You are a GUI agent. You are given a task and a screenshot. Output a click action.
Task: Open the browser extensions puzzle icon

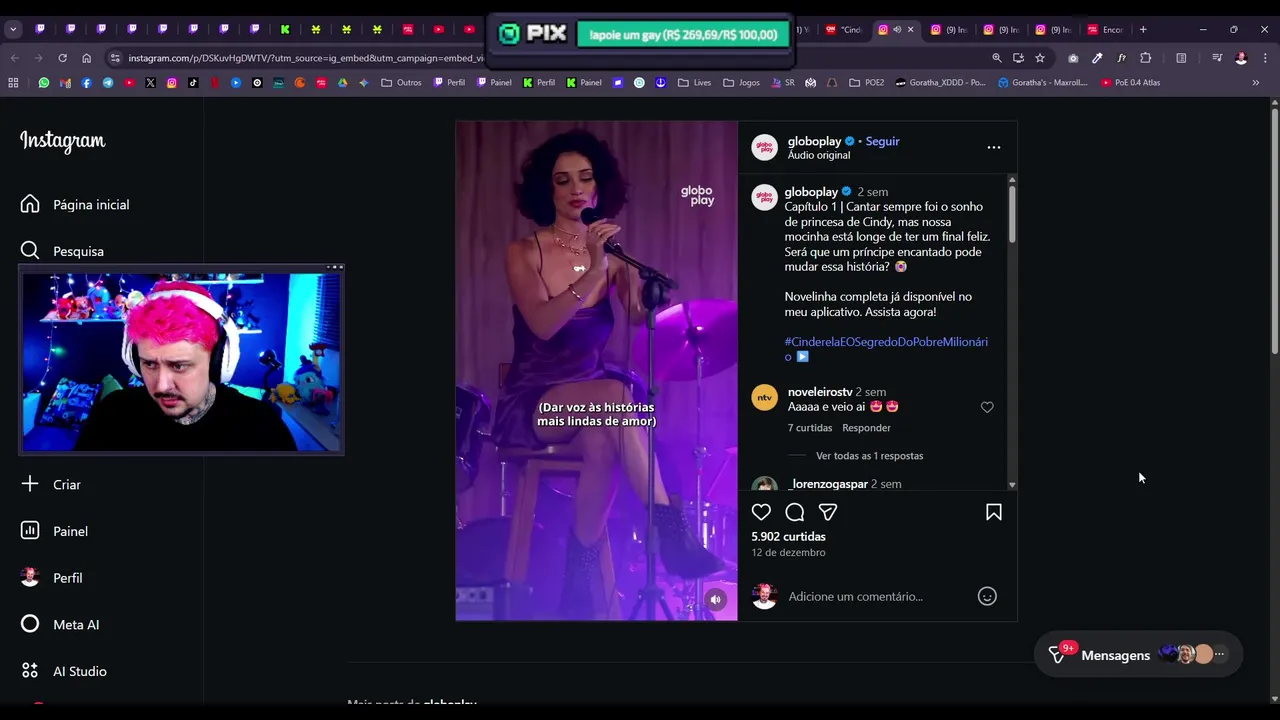(1146, 58)
